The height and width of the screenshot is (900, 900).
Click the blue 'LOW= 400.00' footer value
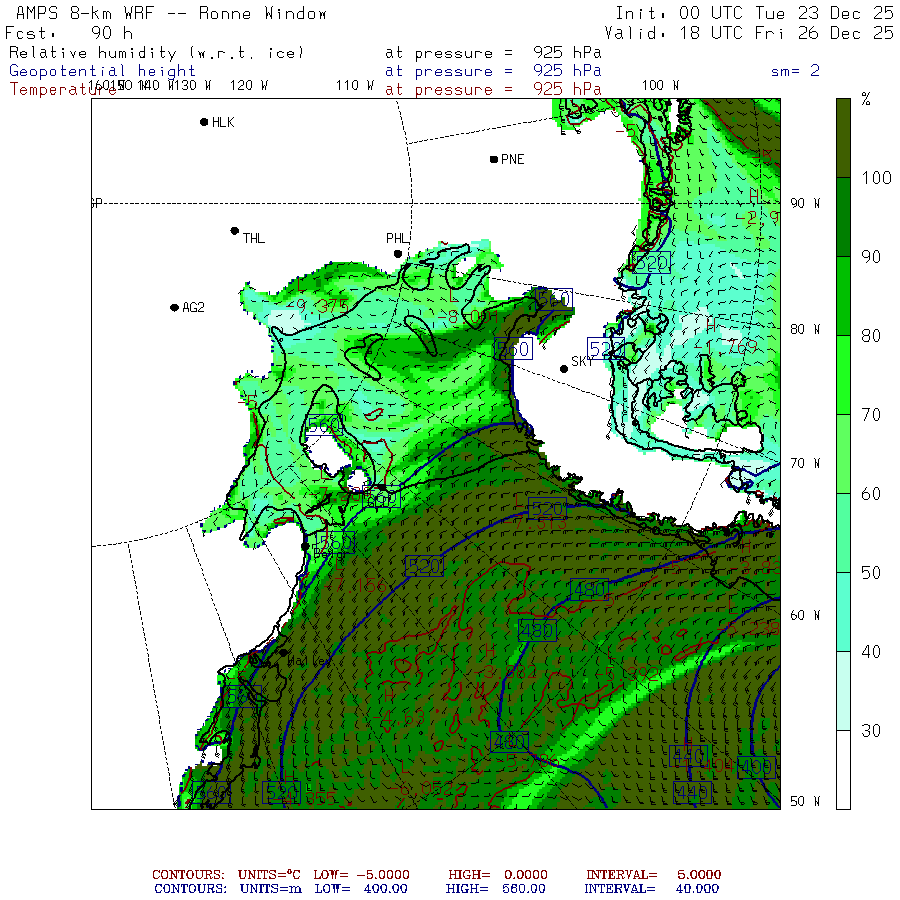(x=361, y=889)
